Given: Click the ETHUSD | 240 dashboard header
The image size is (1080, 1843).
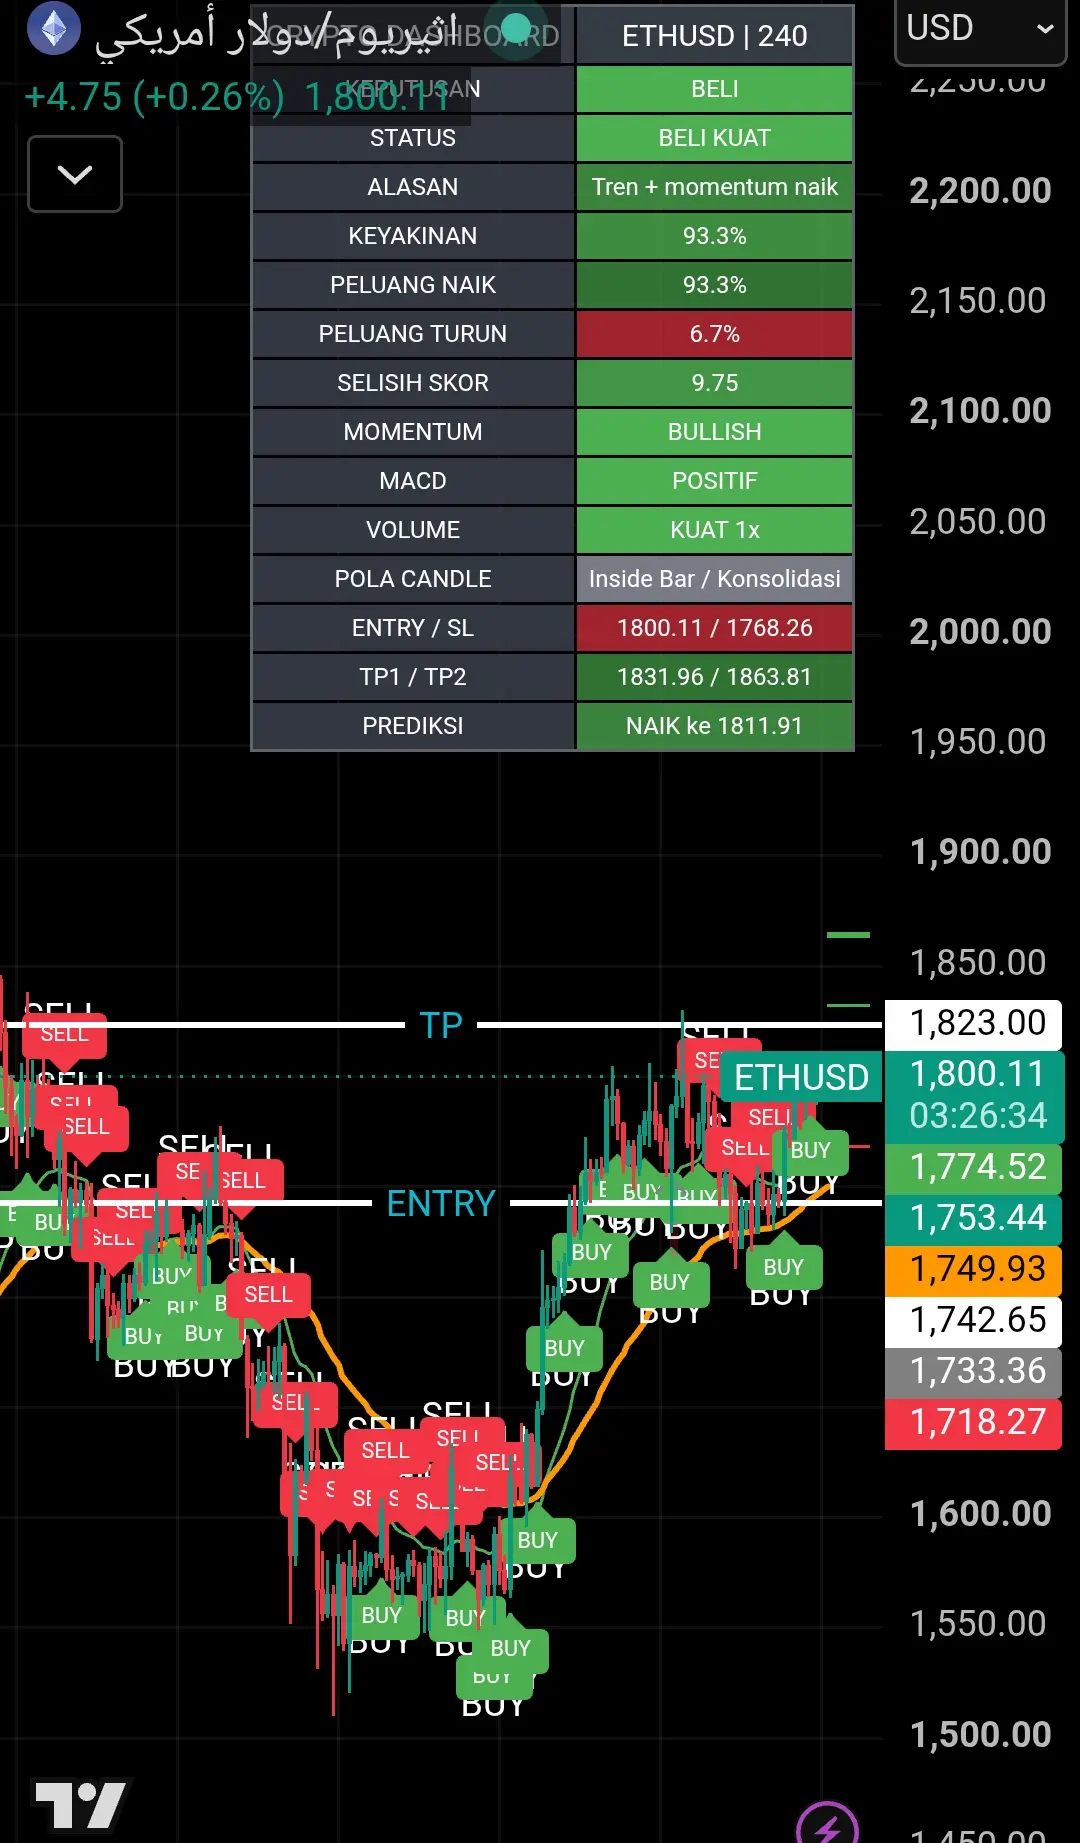Looking at the screenshot, I should click(x=714, y=36).
